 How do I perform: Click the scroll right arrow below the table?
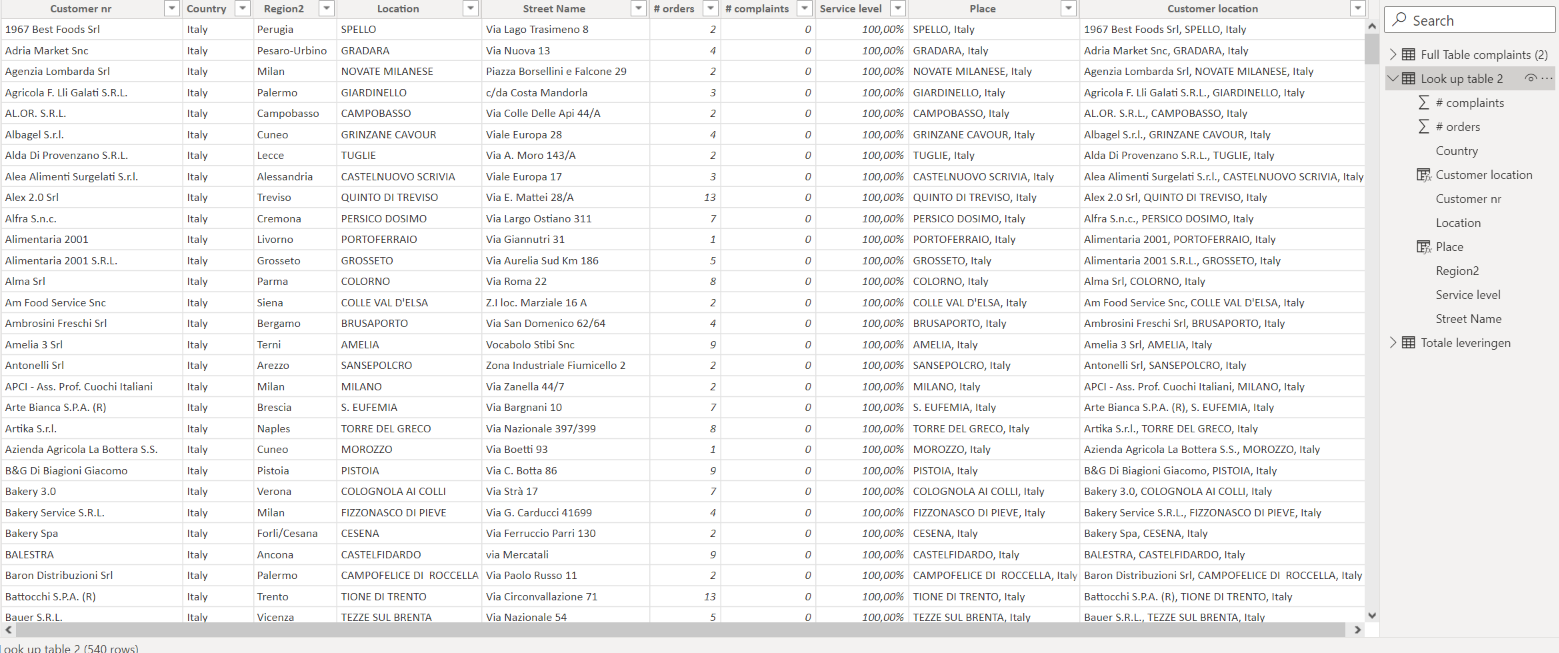[x=1357, y=630]
